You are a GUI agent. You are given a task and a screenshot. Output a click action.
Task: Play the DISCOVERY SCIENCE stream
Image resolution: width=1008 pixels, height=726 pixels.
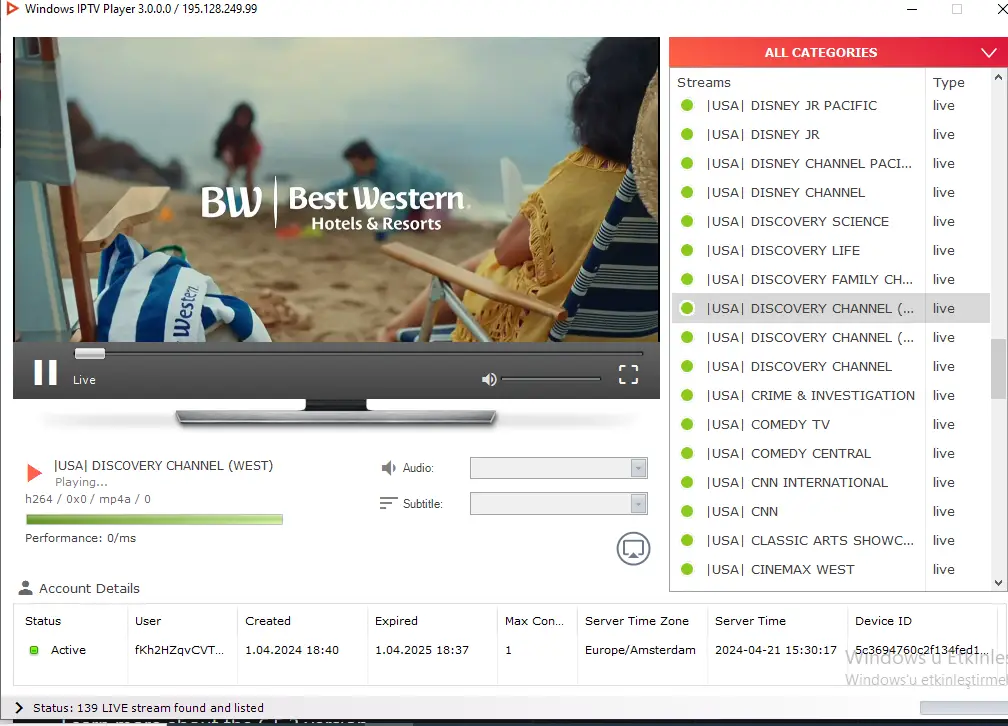click(x=831, y=221)
